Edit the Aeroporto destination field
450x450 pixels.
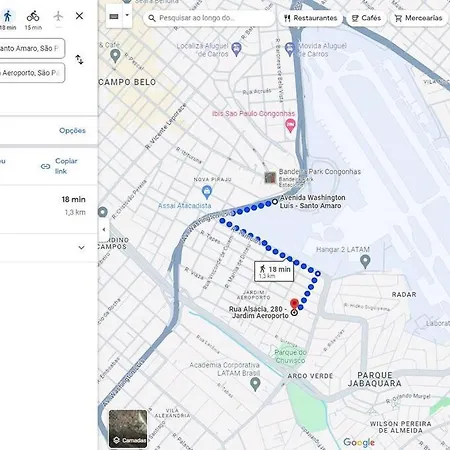coord(32,73)
